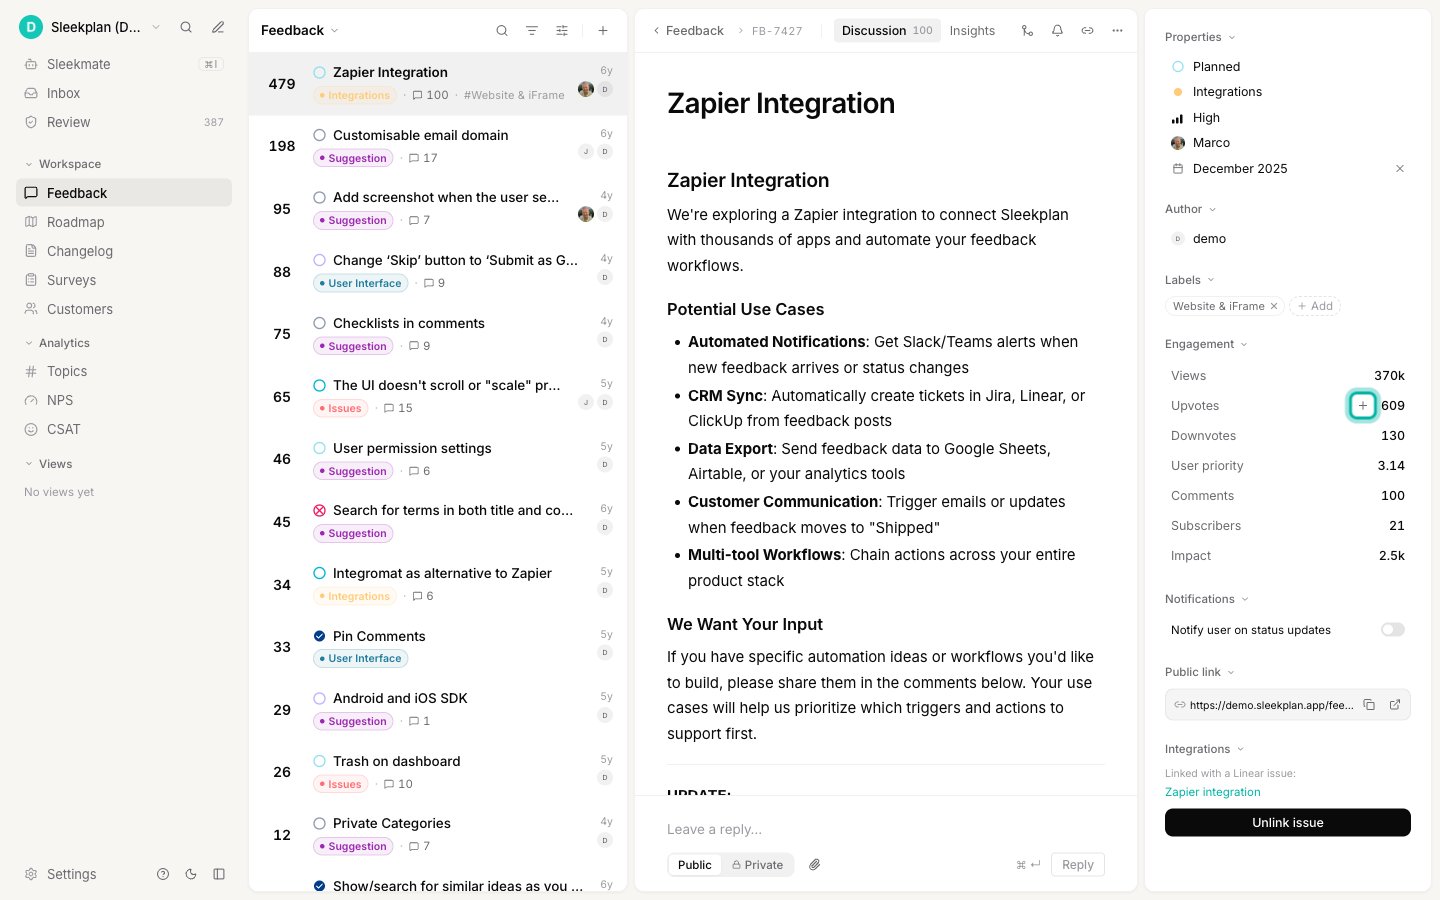
Task: Click the merge icon next to Insights
Action: click(1027, 31)
